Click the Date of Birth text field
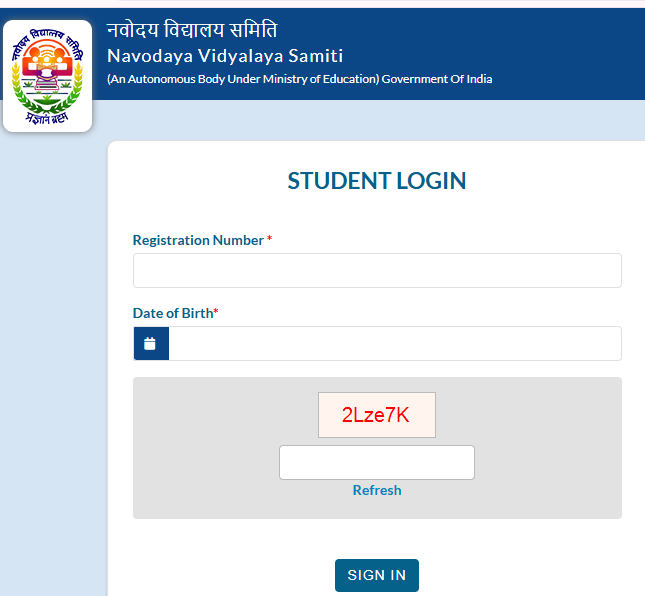 395,344
